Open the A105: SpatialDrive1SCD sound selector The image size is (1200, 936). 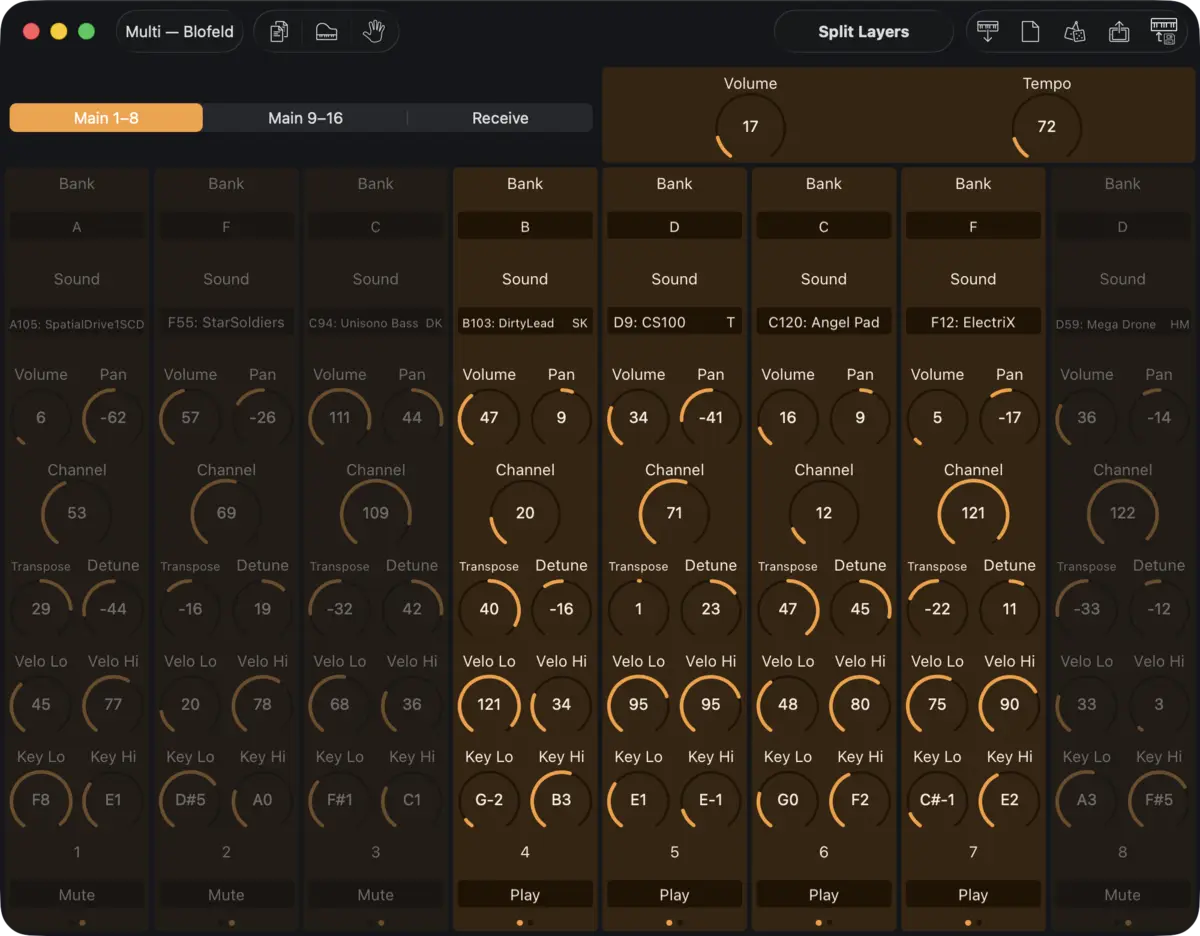(77, 322)
